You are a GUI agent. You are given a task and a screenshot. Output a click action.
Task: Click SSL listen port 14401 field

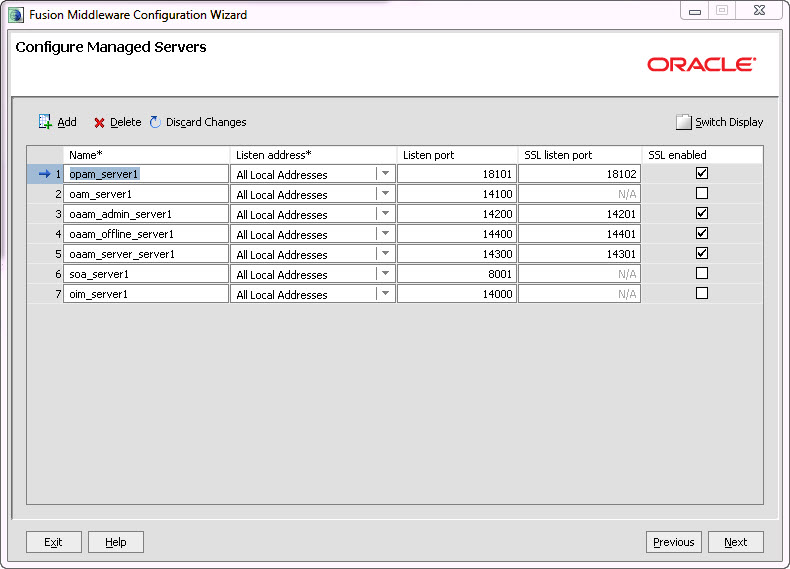579,234
